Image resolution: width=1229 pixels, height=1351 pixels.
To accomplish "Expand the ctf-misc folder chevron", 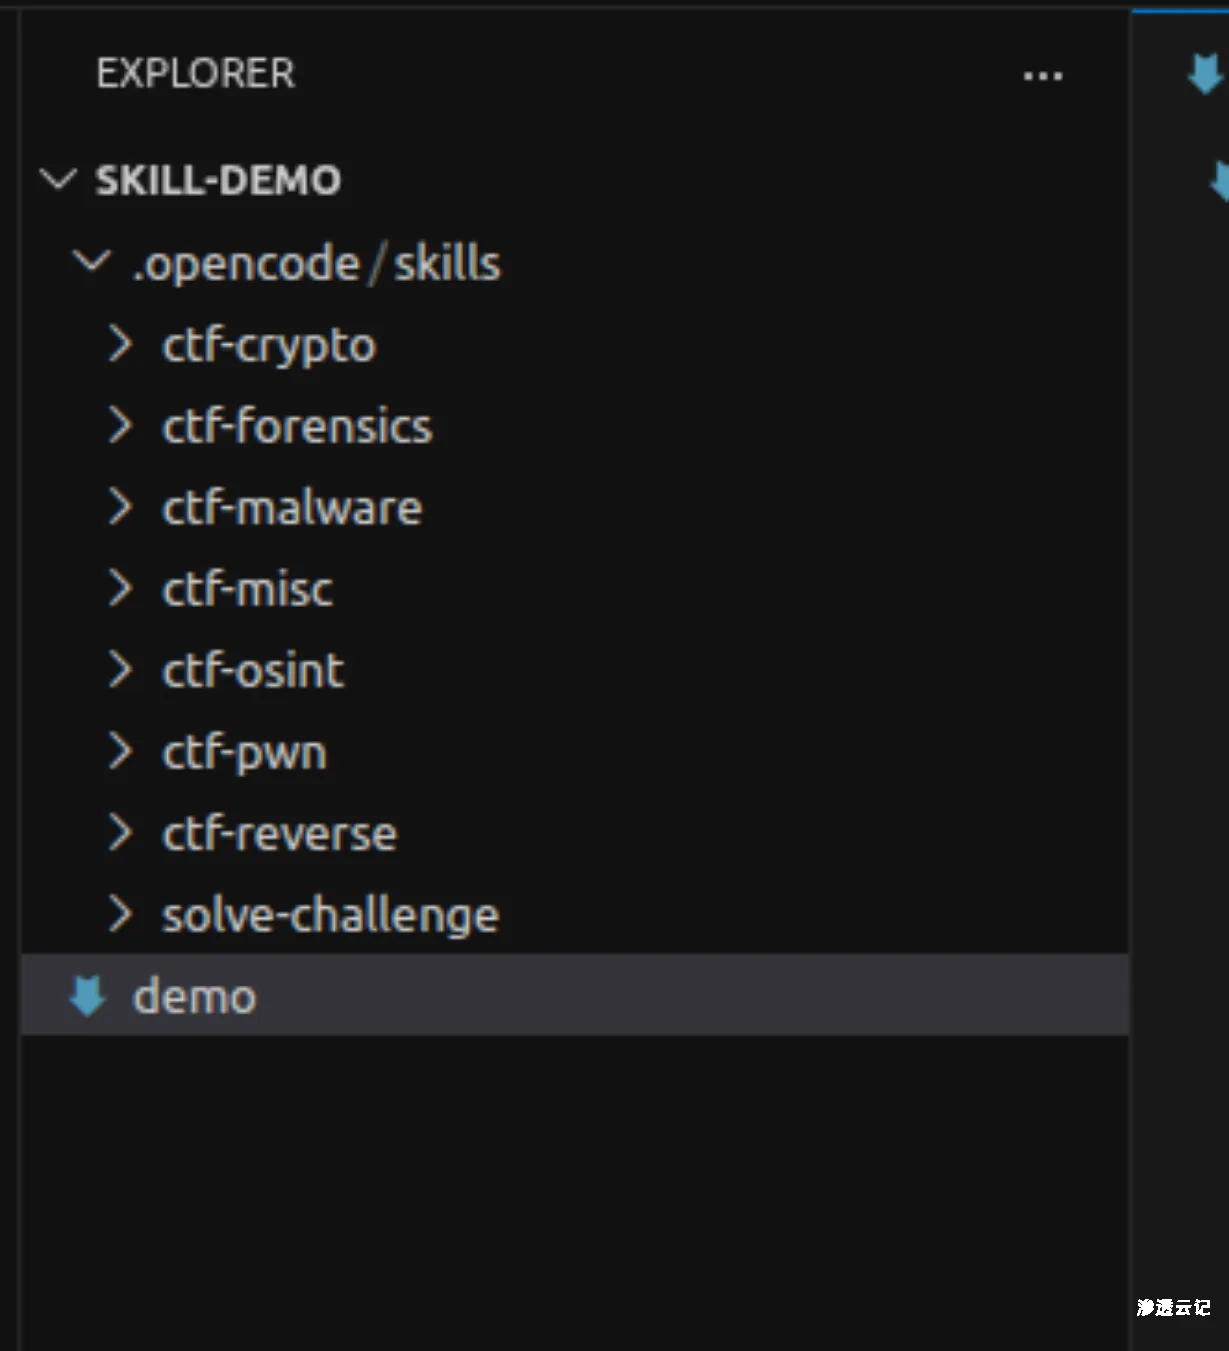I will [120, 589].
